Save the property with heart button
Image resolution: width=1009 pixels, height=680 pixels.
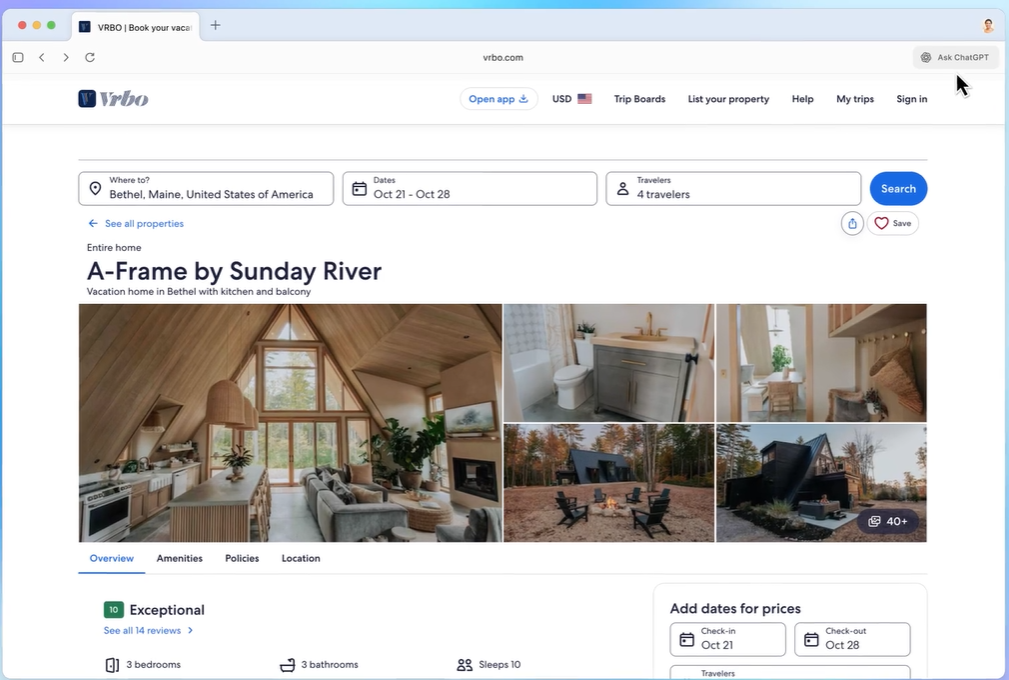coord(893,223)
